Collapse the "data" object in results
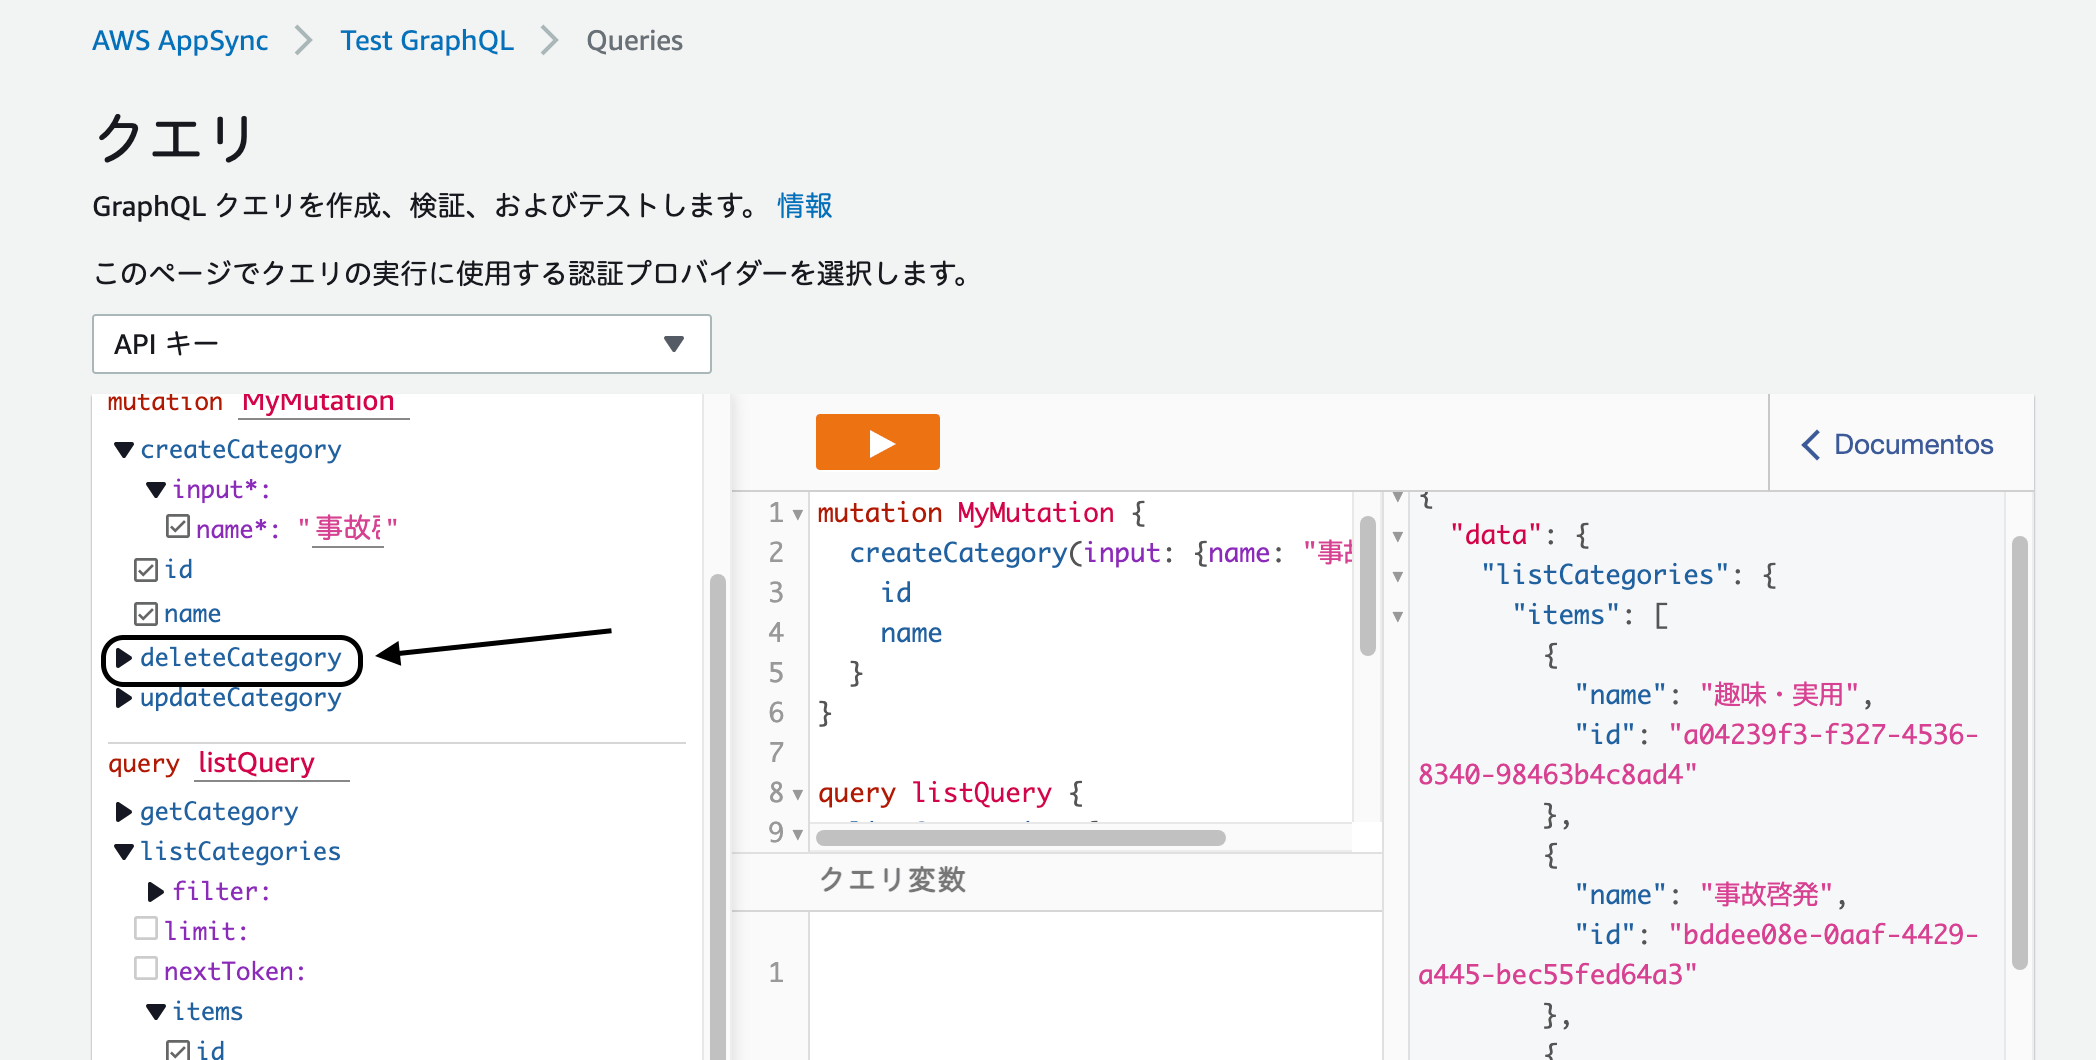Screen dimensions: 2096x1060 click(x=1398, y=537)
